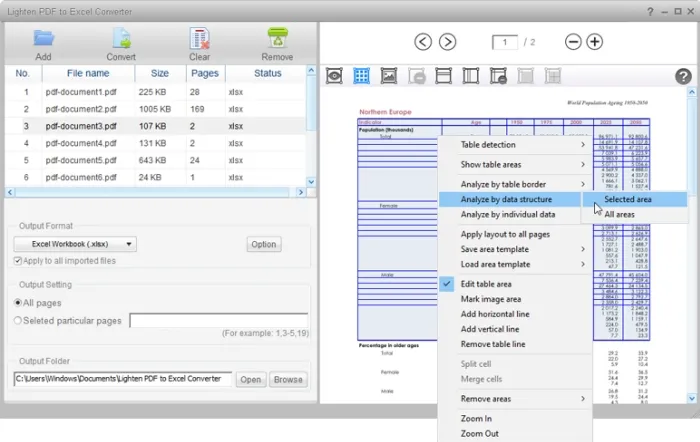
Task: Choose Selected area in submenu
Action: (628, 200)
